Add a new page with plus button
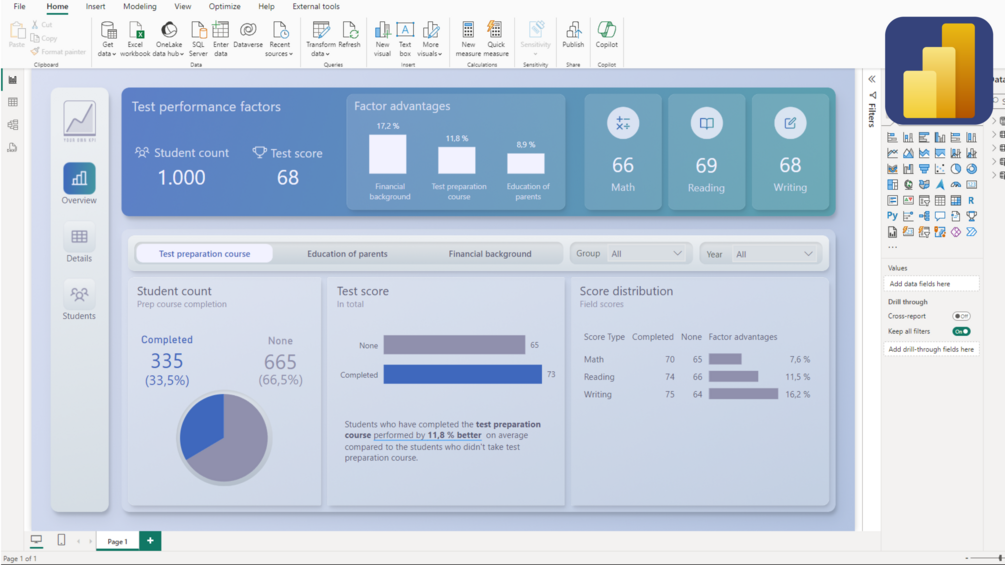Viewport: 1005px width, 565px height. point(150,541)
